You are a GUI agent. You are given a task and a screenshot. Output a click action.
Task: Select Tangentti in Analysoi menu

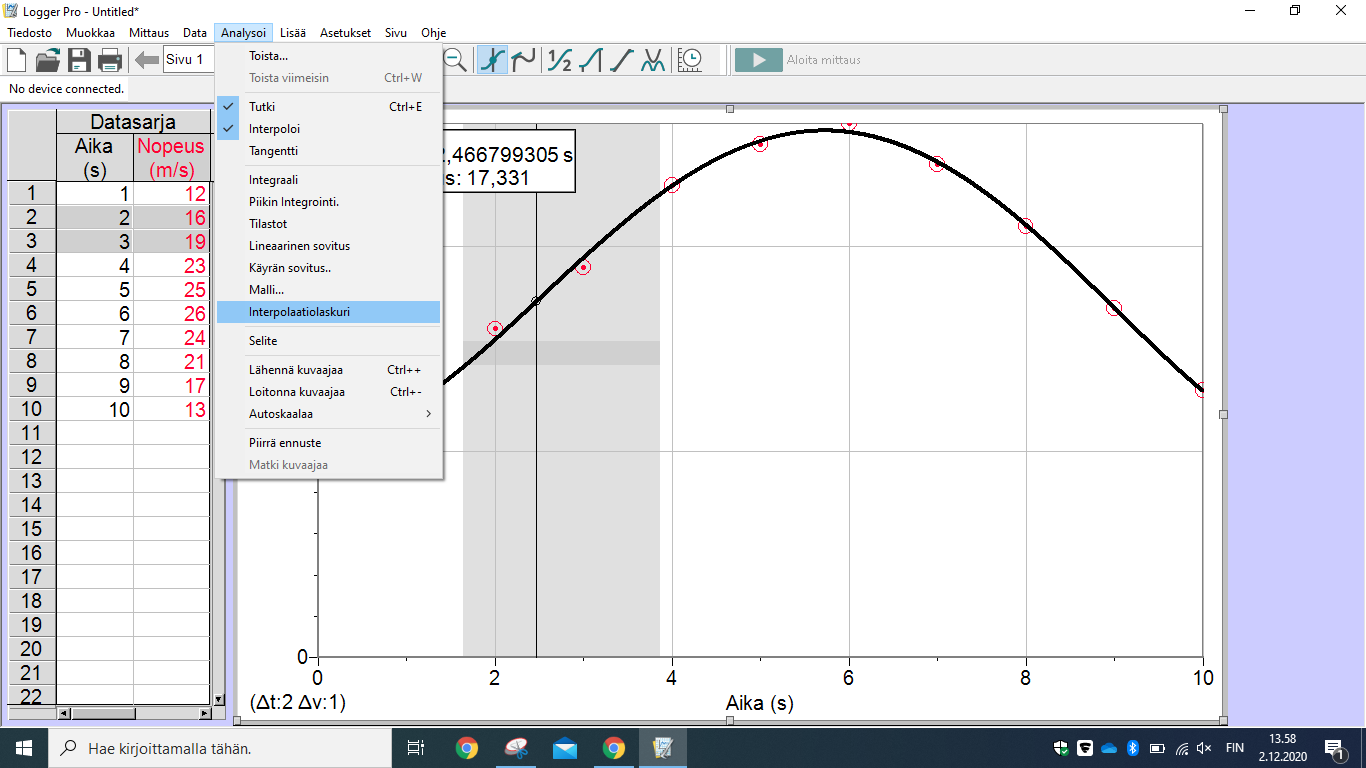328,151
